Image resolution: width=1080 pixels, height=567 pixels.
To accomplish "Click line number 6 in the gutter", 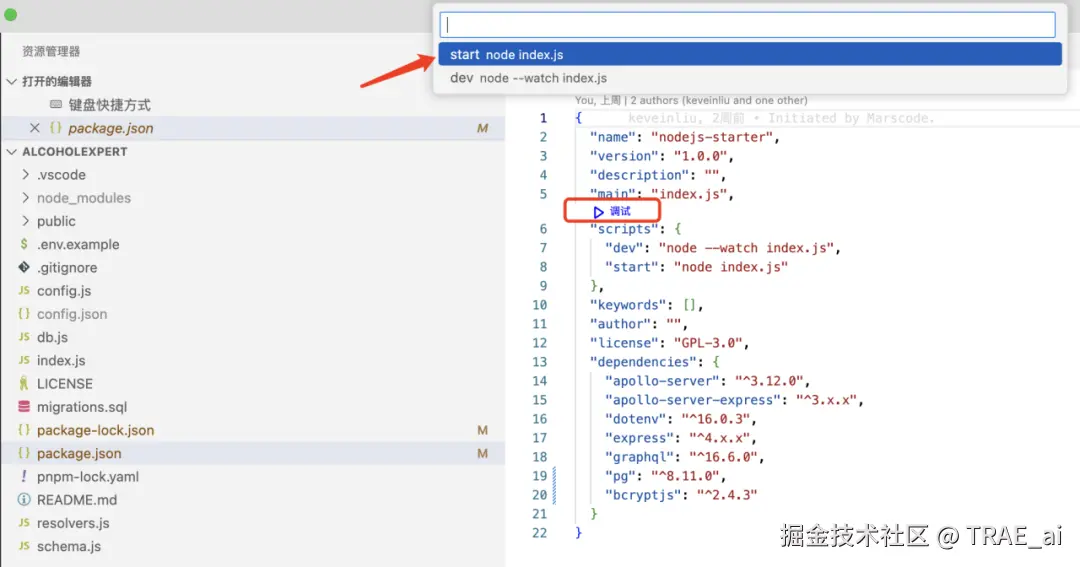I will tap(543, 229).
